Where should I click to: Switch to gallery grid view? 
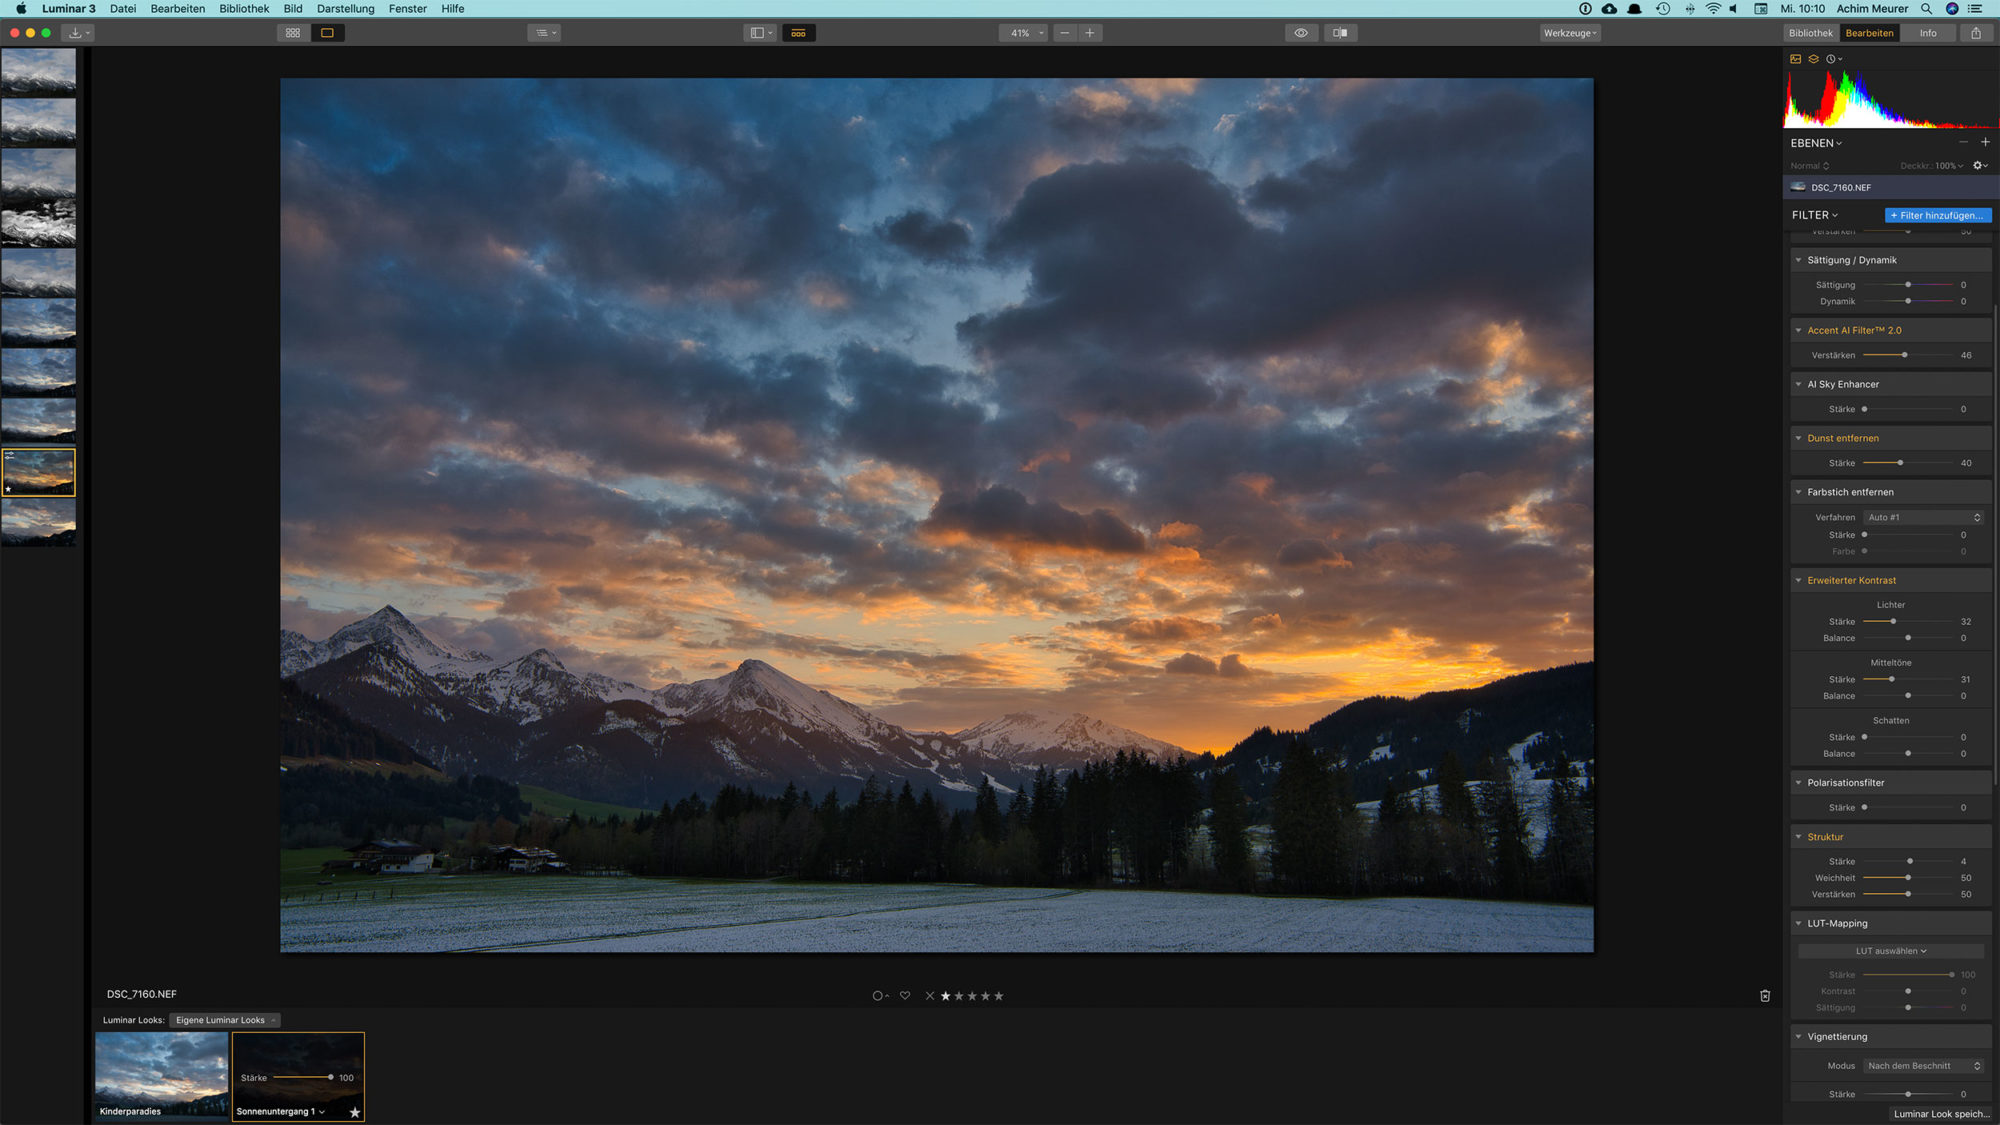(x=293, y=33)
